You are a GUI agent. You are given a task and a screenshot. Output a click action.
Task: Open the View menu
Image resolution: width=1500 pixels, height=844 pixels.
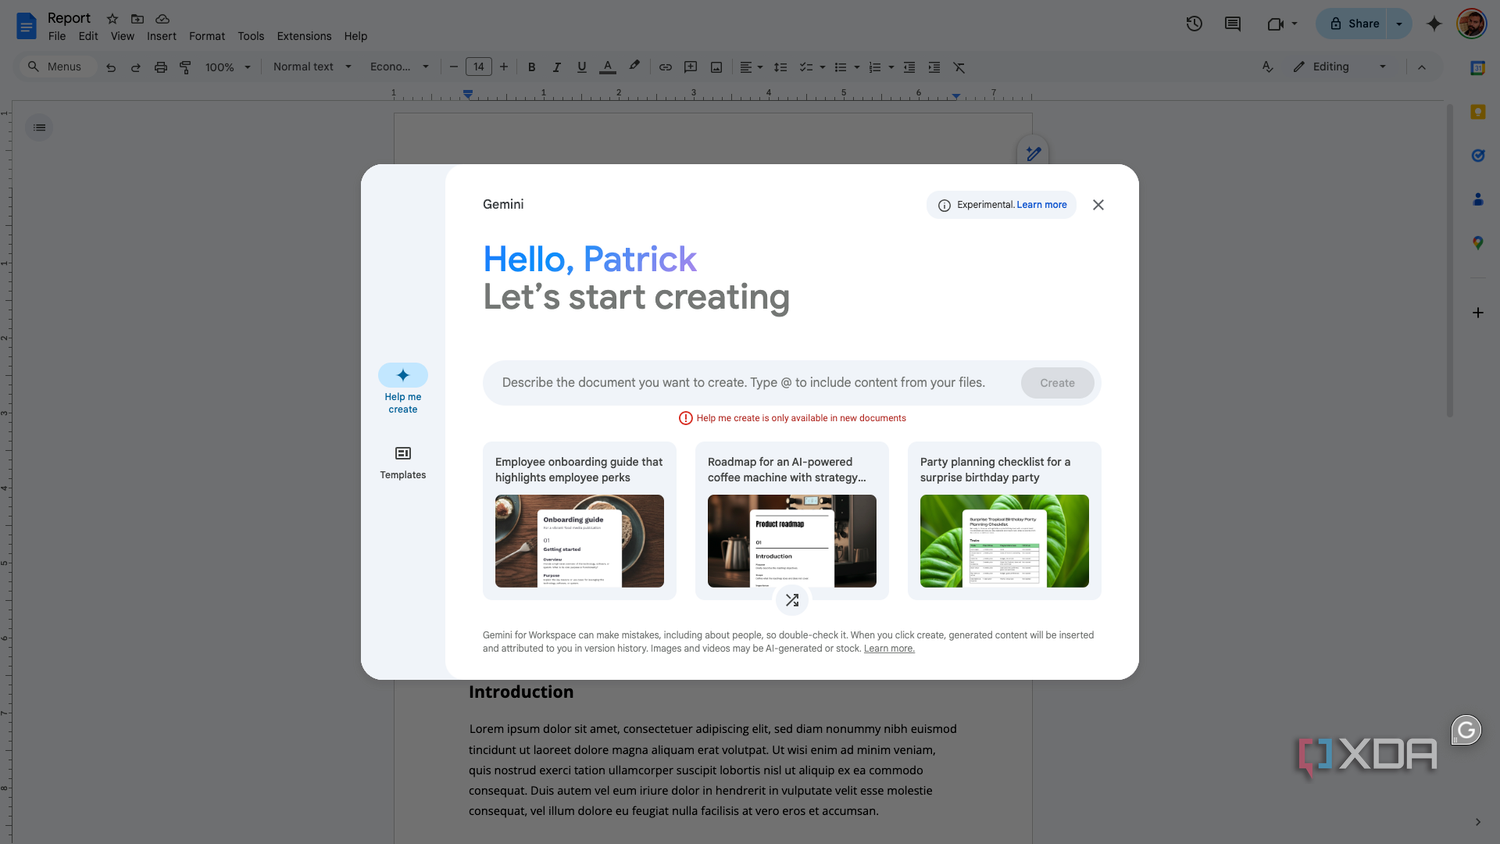tap(122, 36)
